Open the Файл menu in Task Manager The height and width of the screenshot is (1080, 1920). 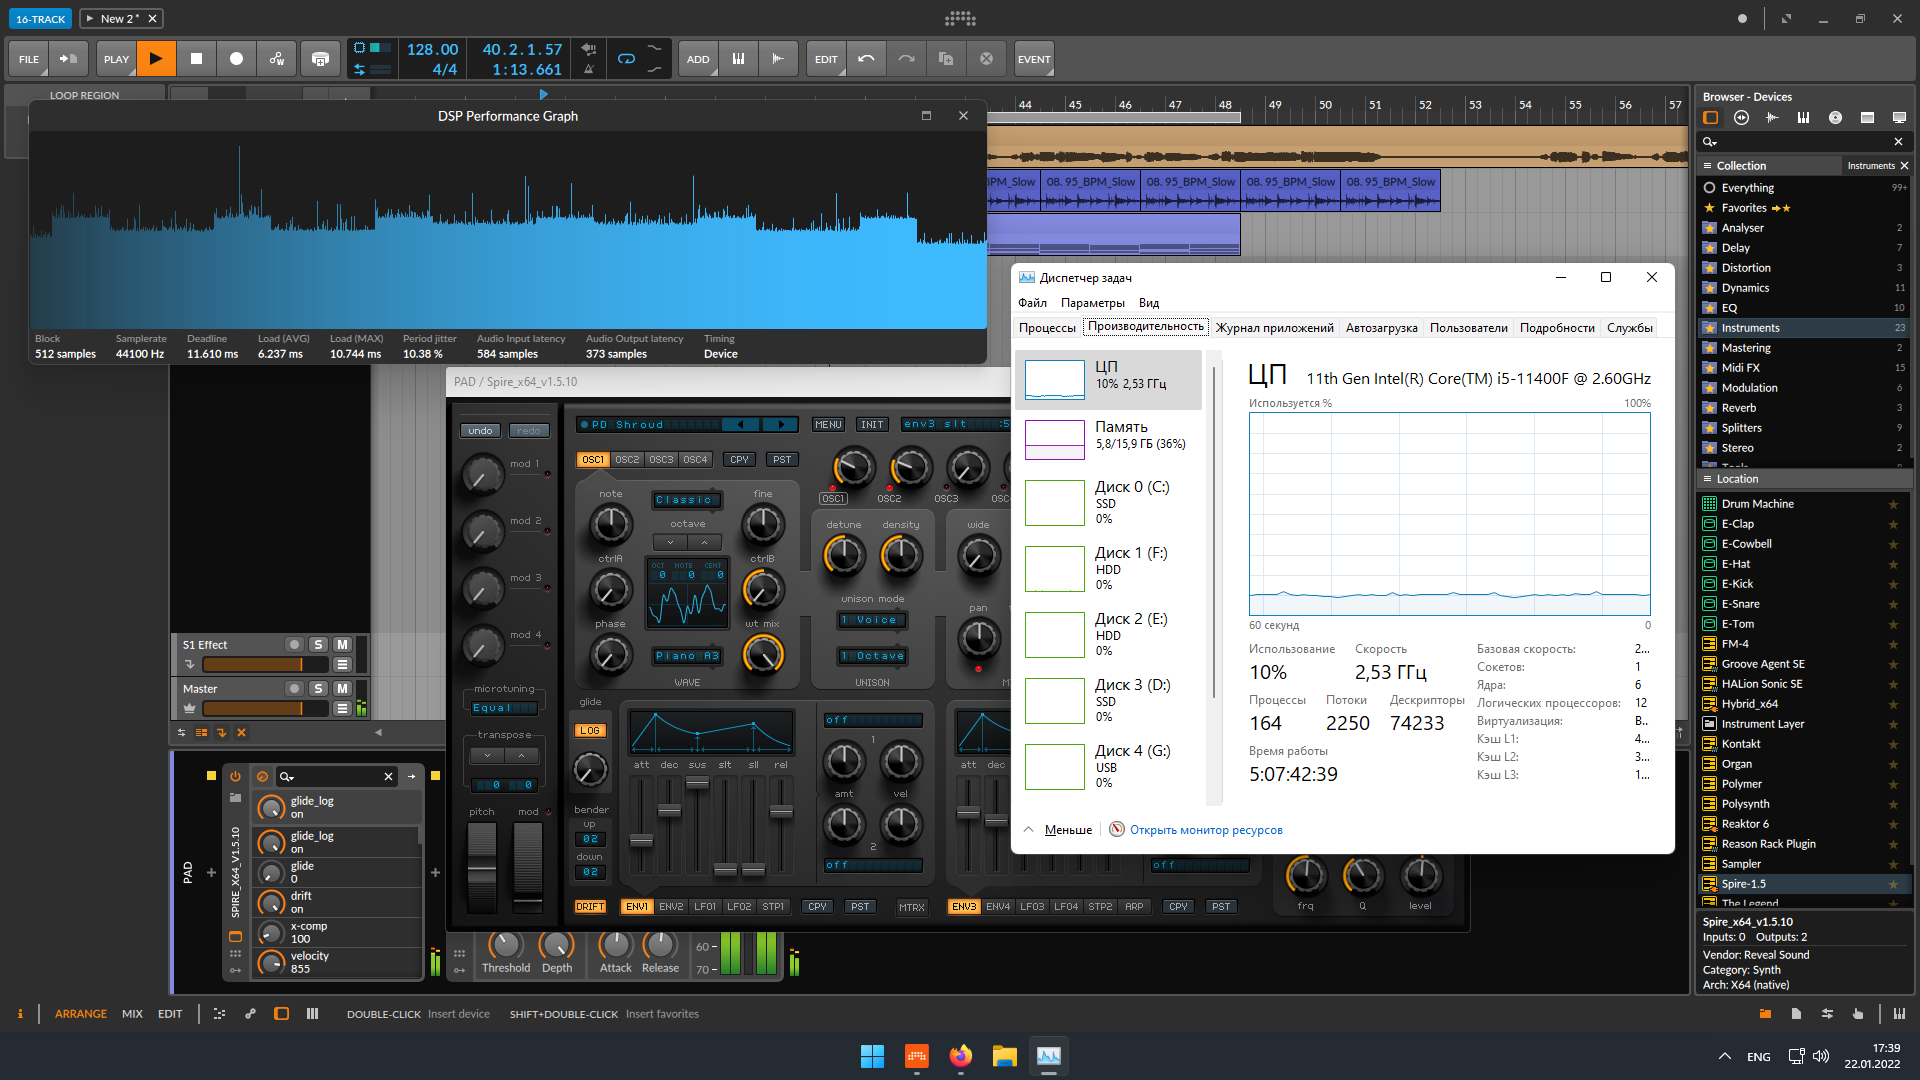click(x=1032, y=303)
